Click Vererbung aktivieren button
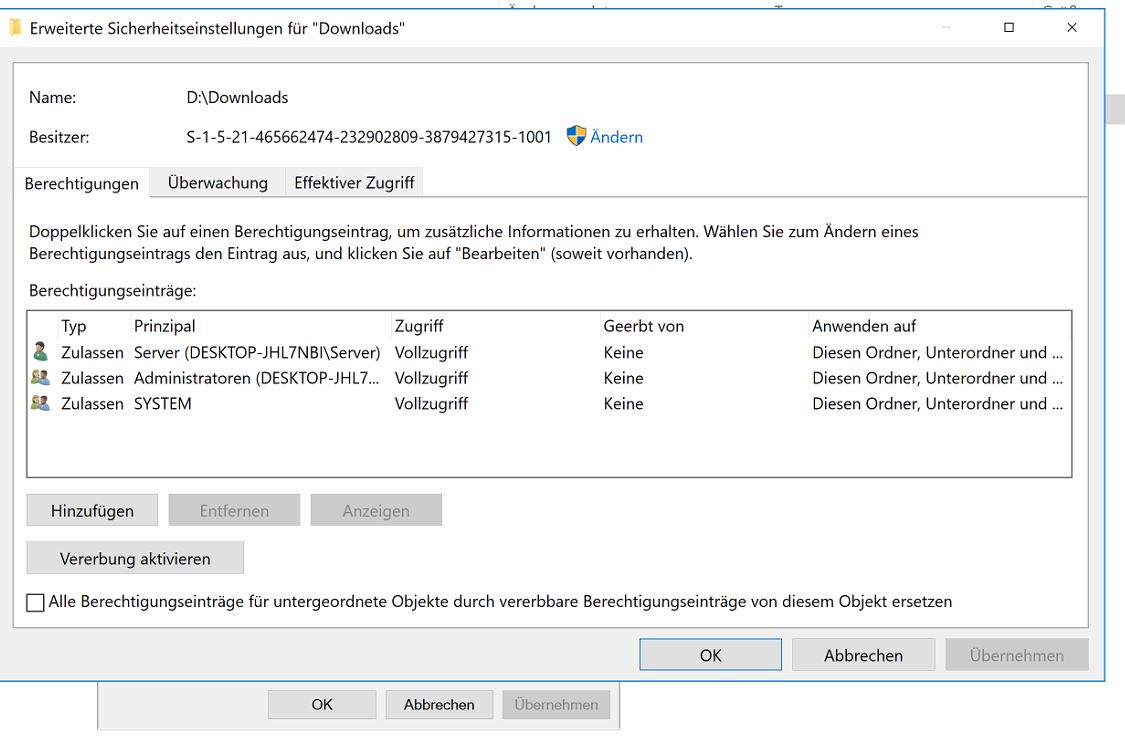The height and width of the screenshot is (738, 1125). [x=135, y=558]
